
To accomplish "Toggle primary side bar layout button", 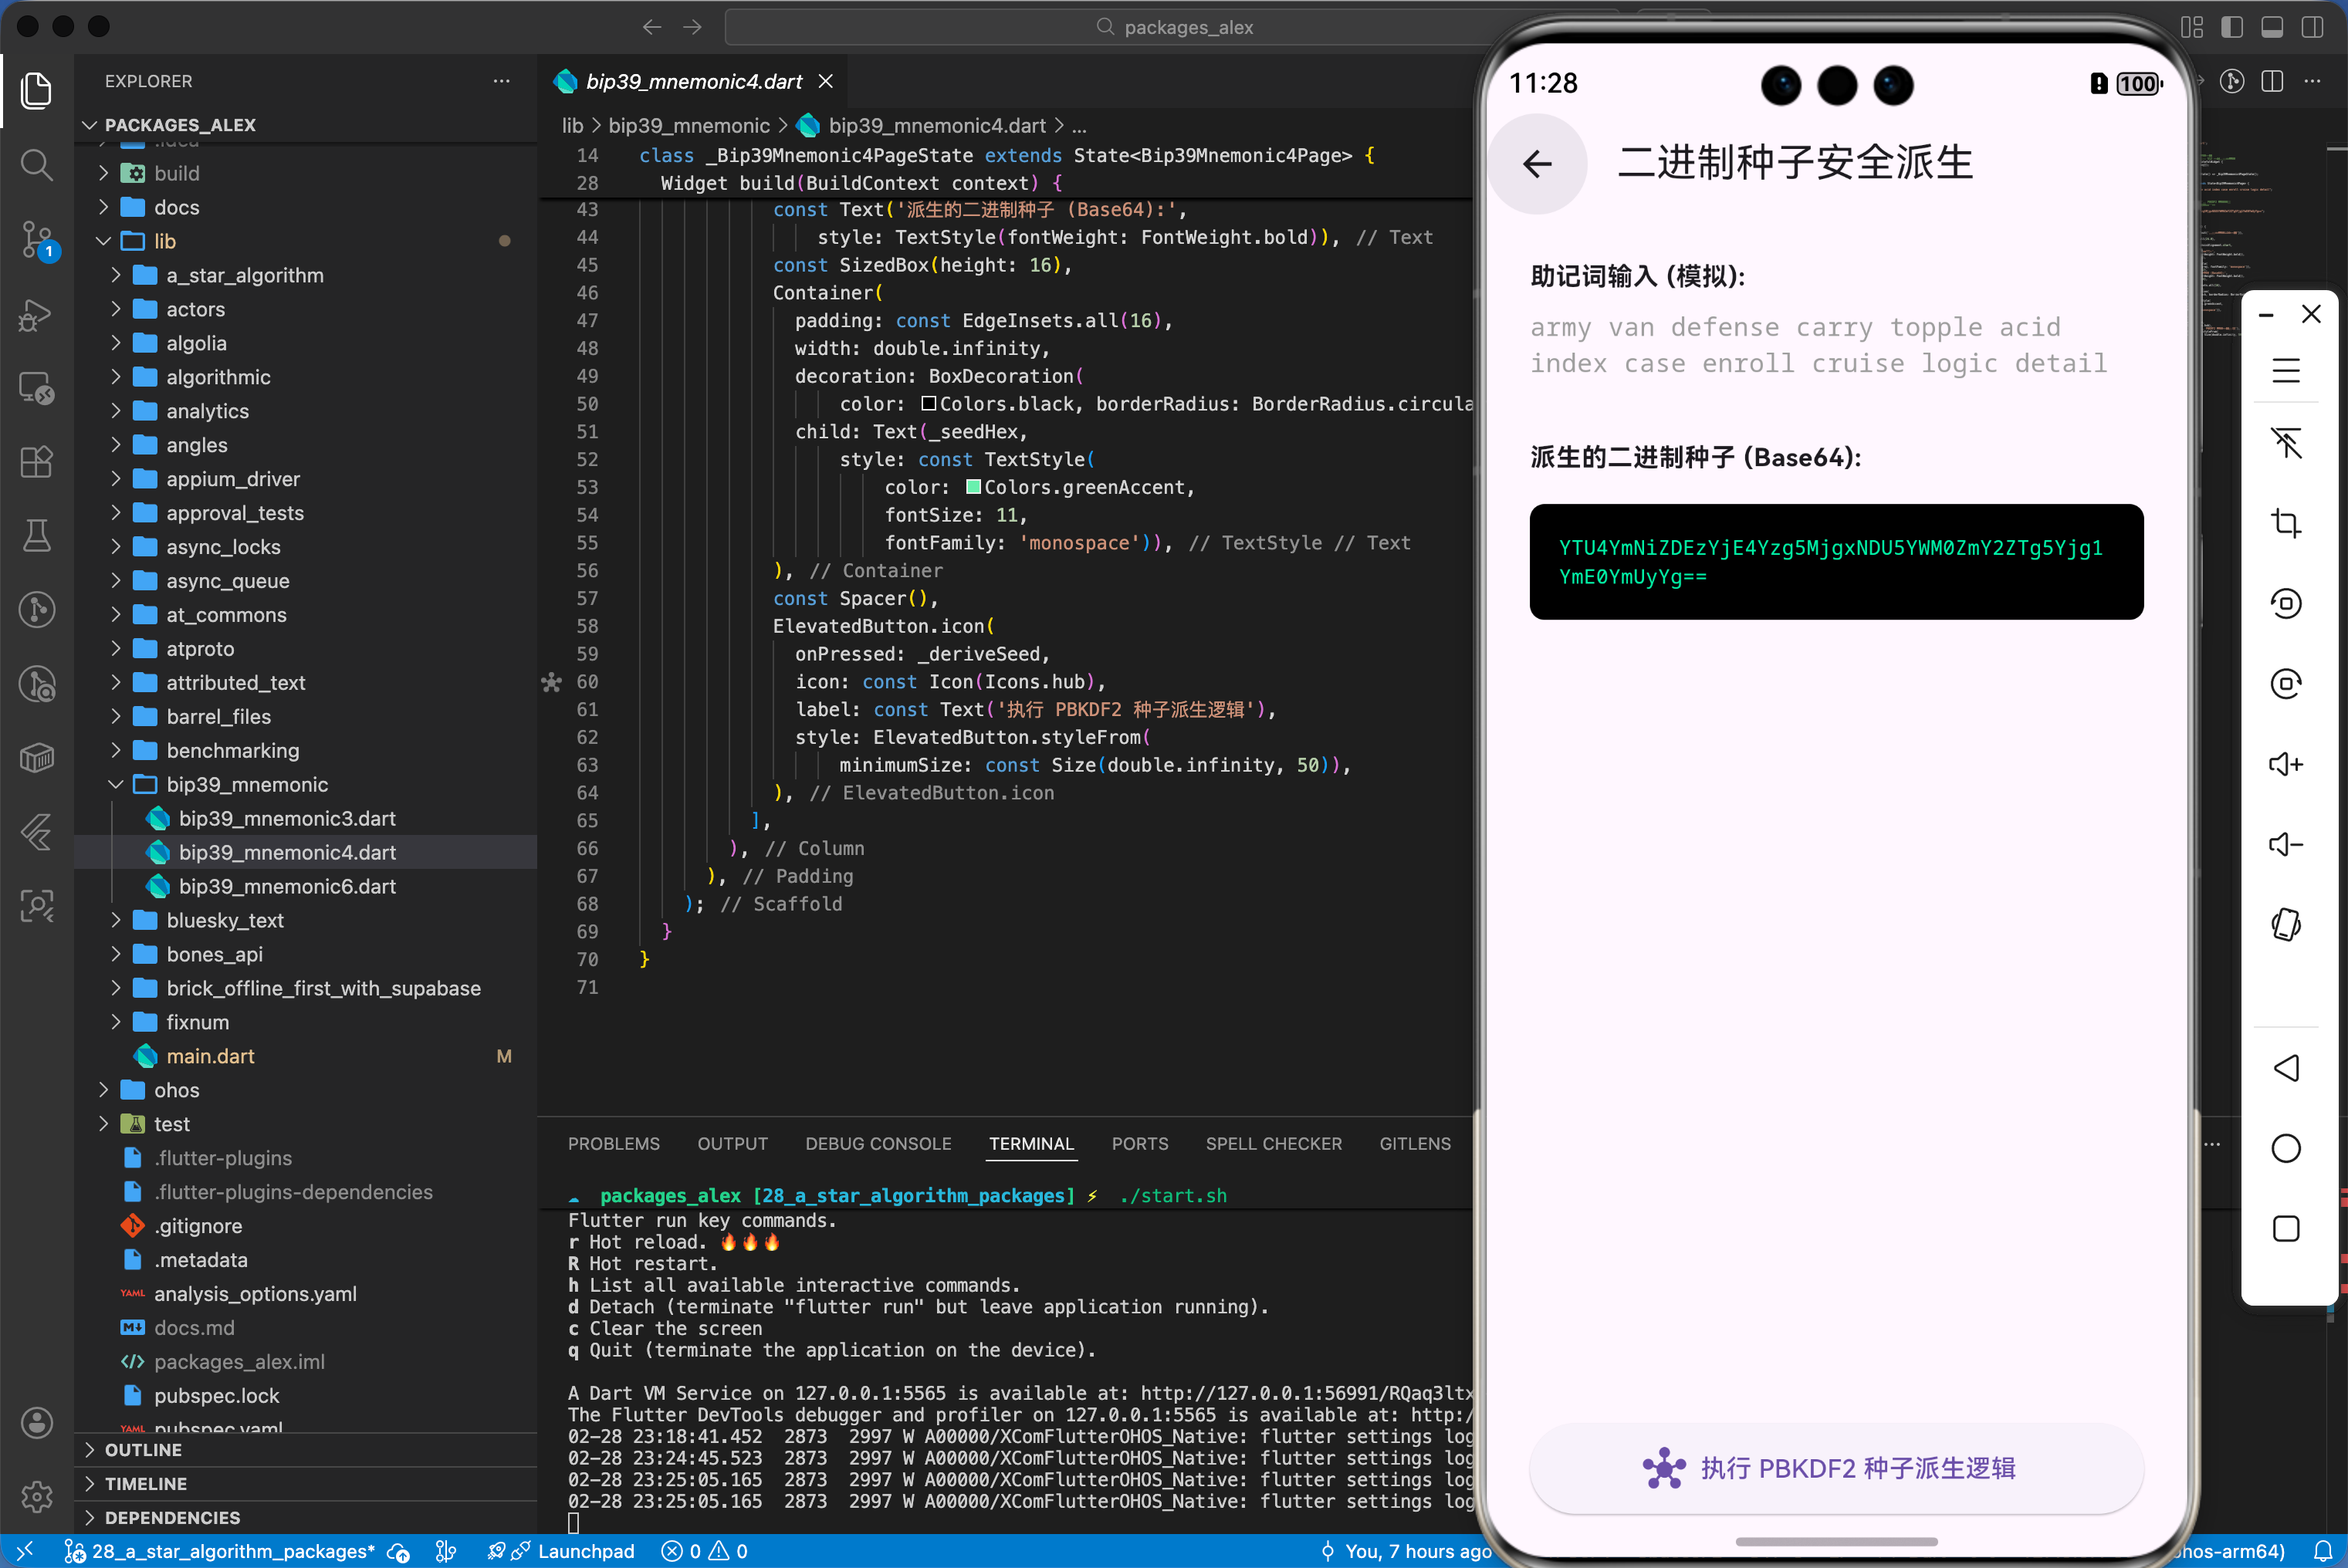I will tap(2232, 27).
